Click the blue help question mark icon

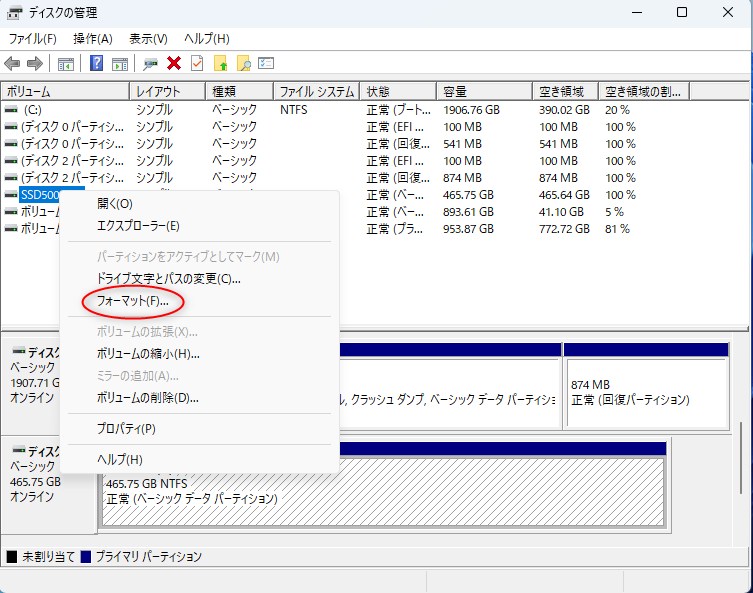97,64
